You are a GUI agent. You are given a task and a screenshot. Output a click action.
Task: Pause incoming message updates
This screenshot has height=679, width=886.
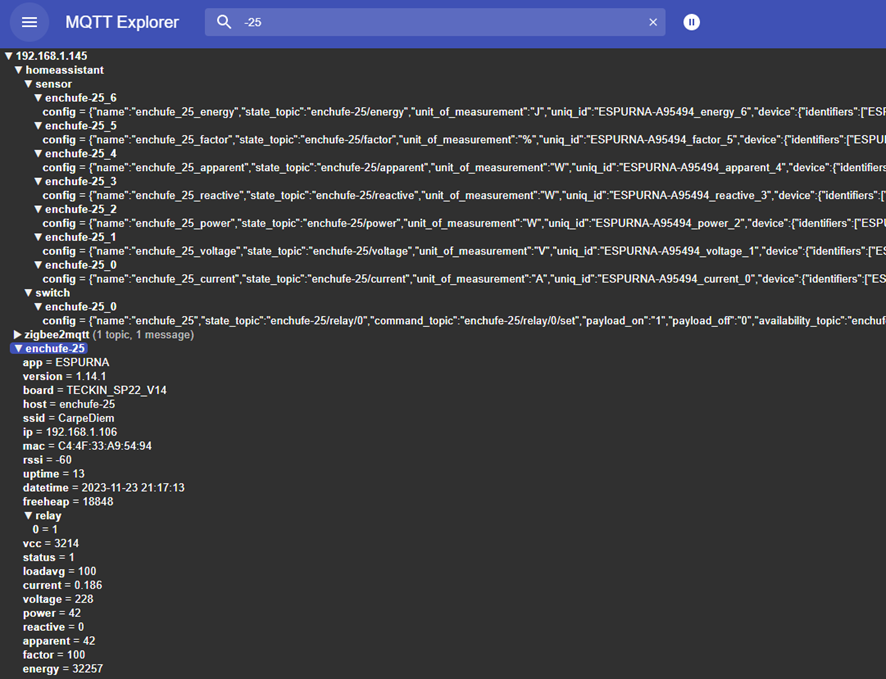pos(691,22)
